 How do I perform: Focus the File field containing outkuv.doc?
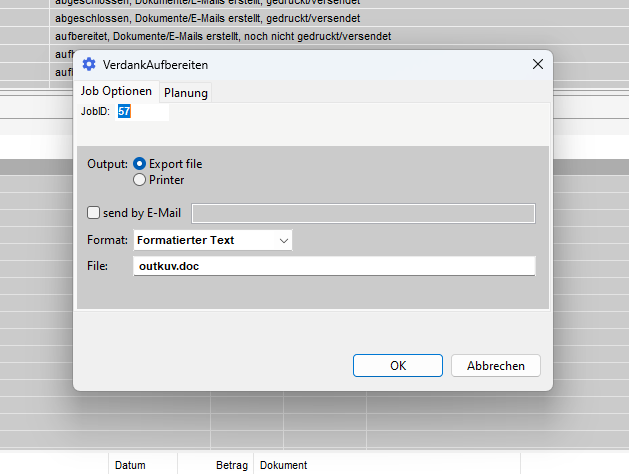click(x=333, y=266)
